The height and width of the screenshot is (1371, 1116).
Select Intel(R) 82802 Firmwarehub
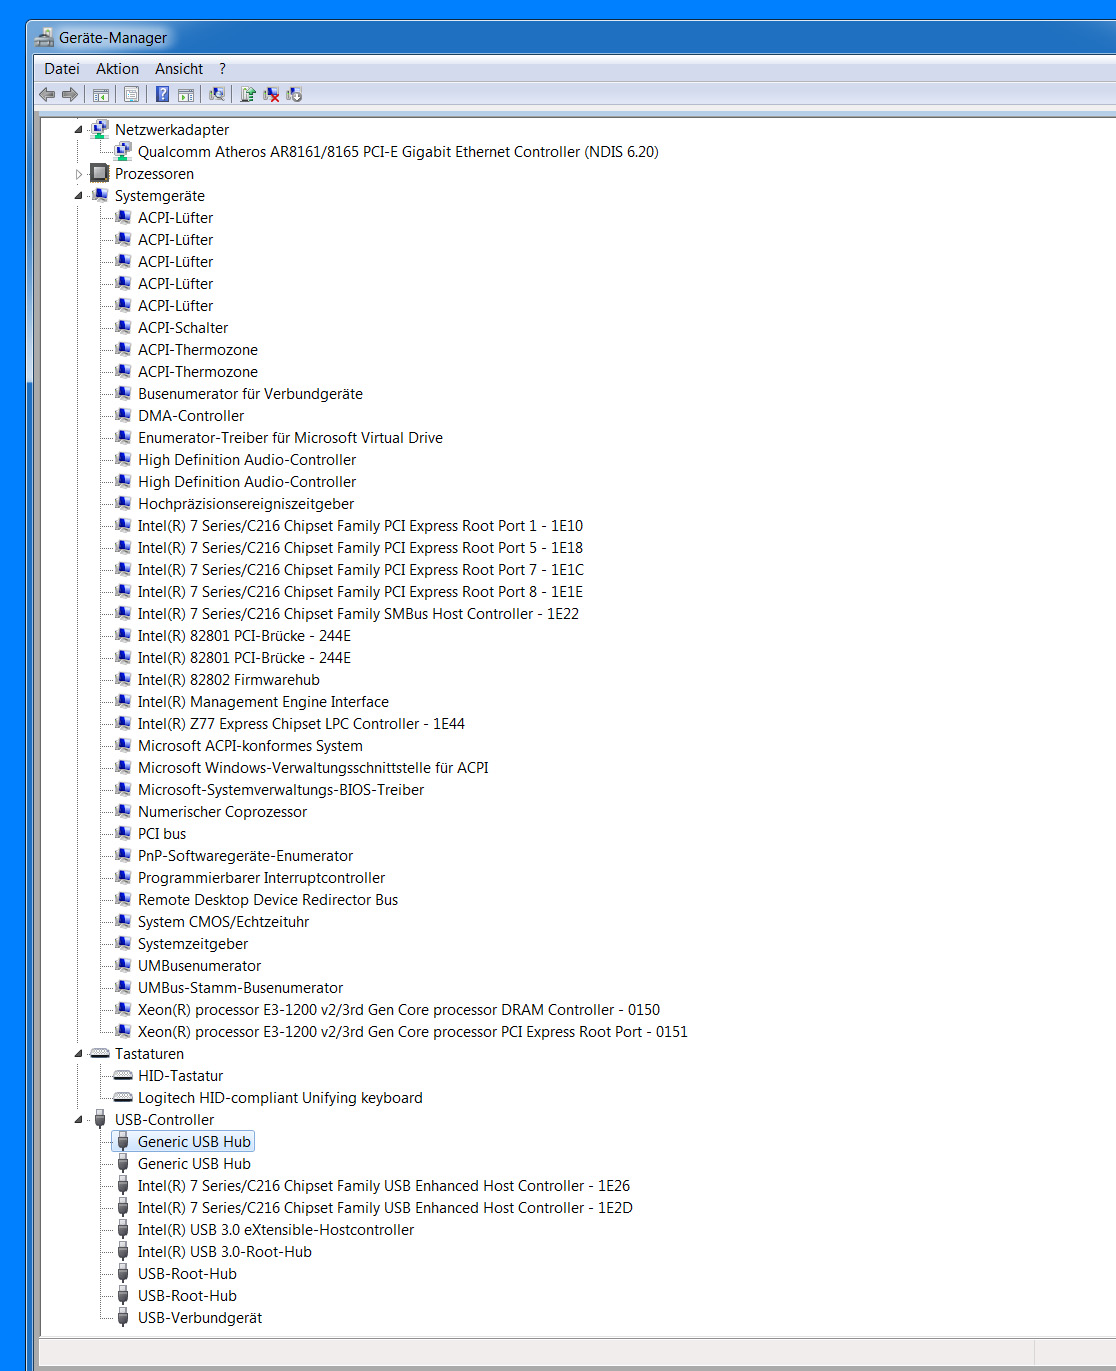pyautogui.click(x=229, y=680)
